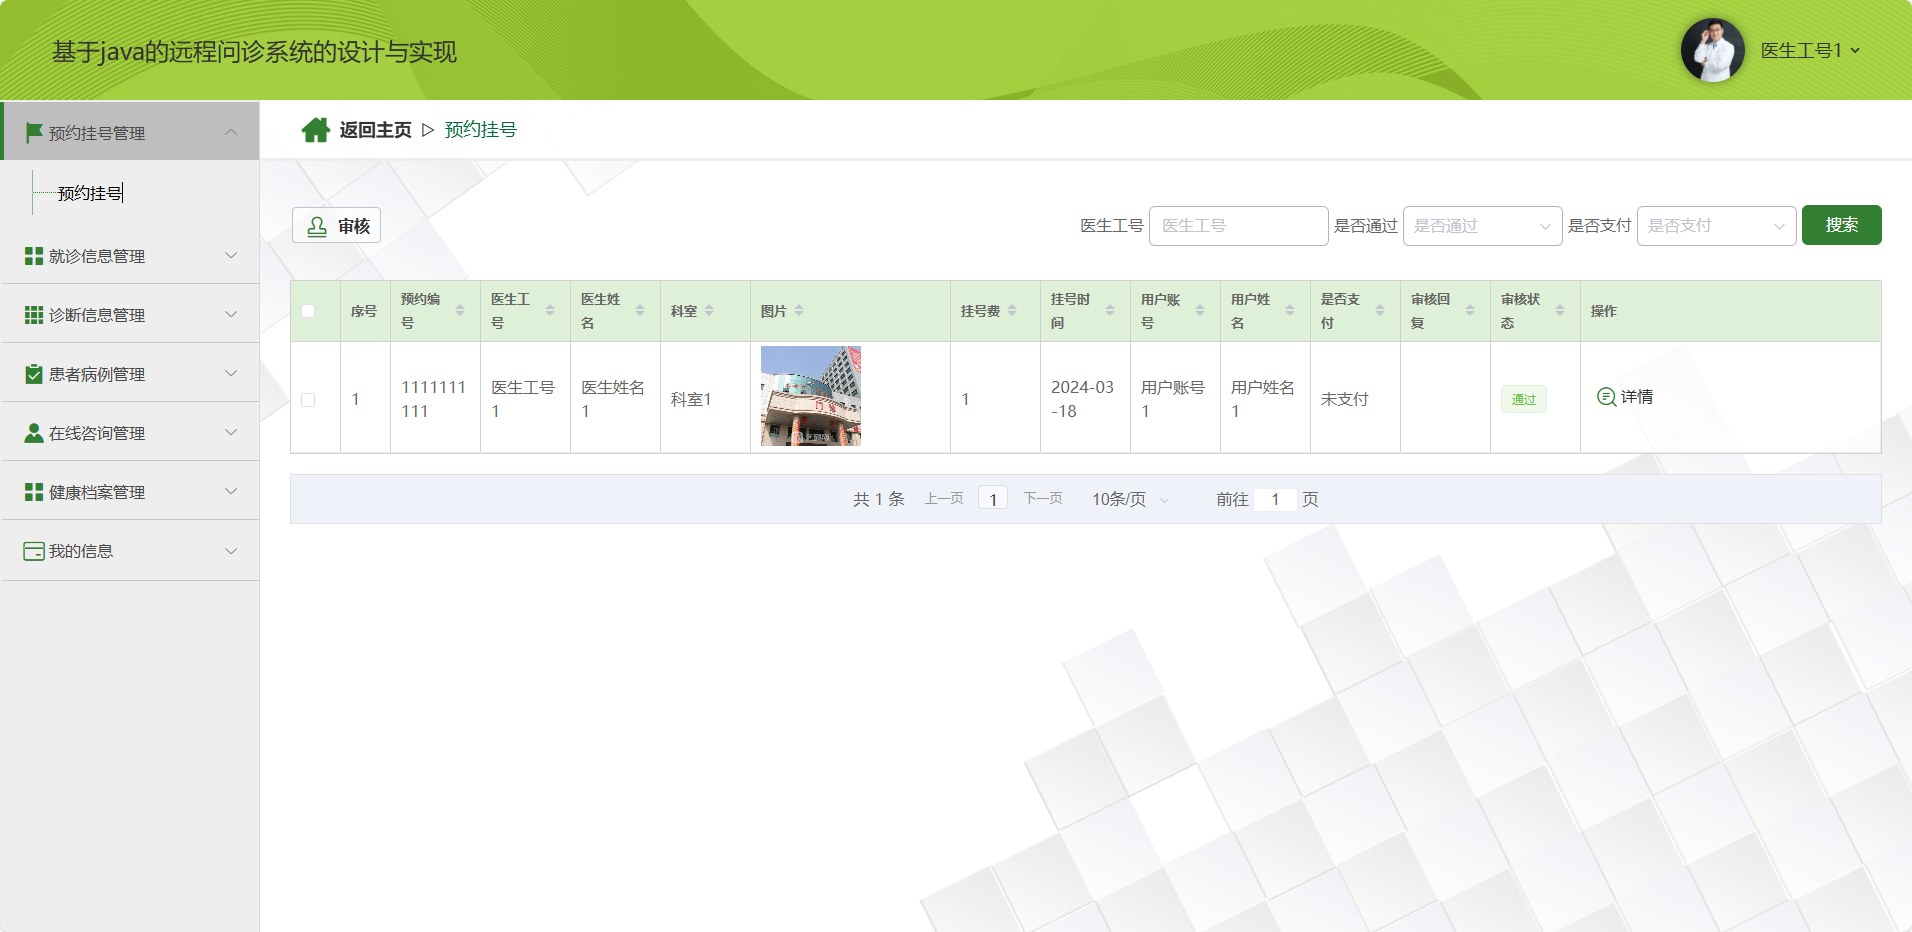This screenshot has width=1912, height=932.
Task: Click the 医生工号 search input field
Action: (x=1239, y=226)
